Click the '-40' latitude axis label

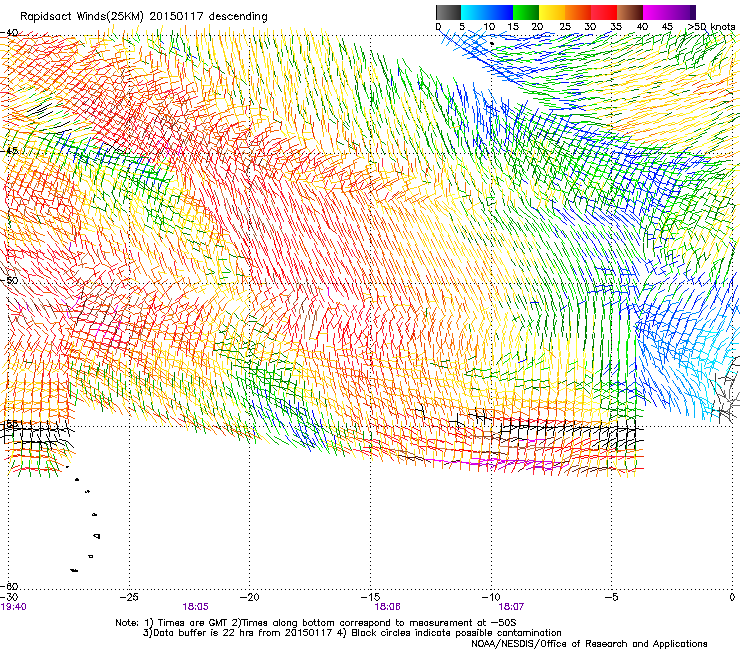point(9,33)
